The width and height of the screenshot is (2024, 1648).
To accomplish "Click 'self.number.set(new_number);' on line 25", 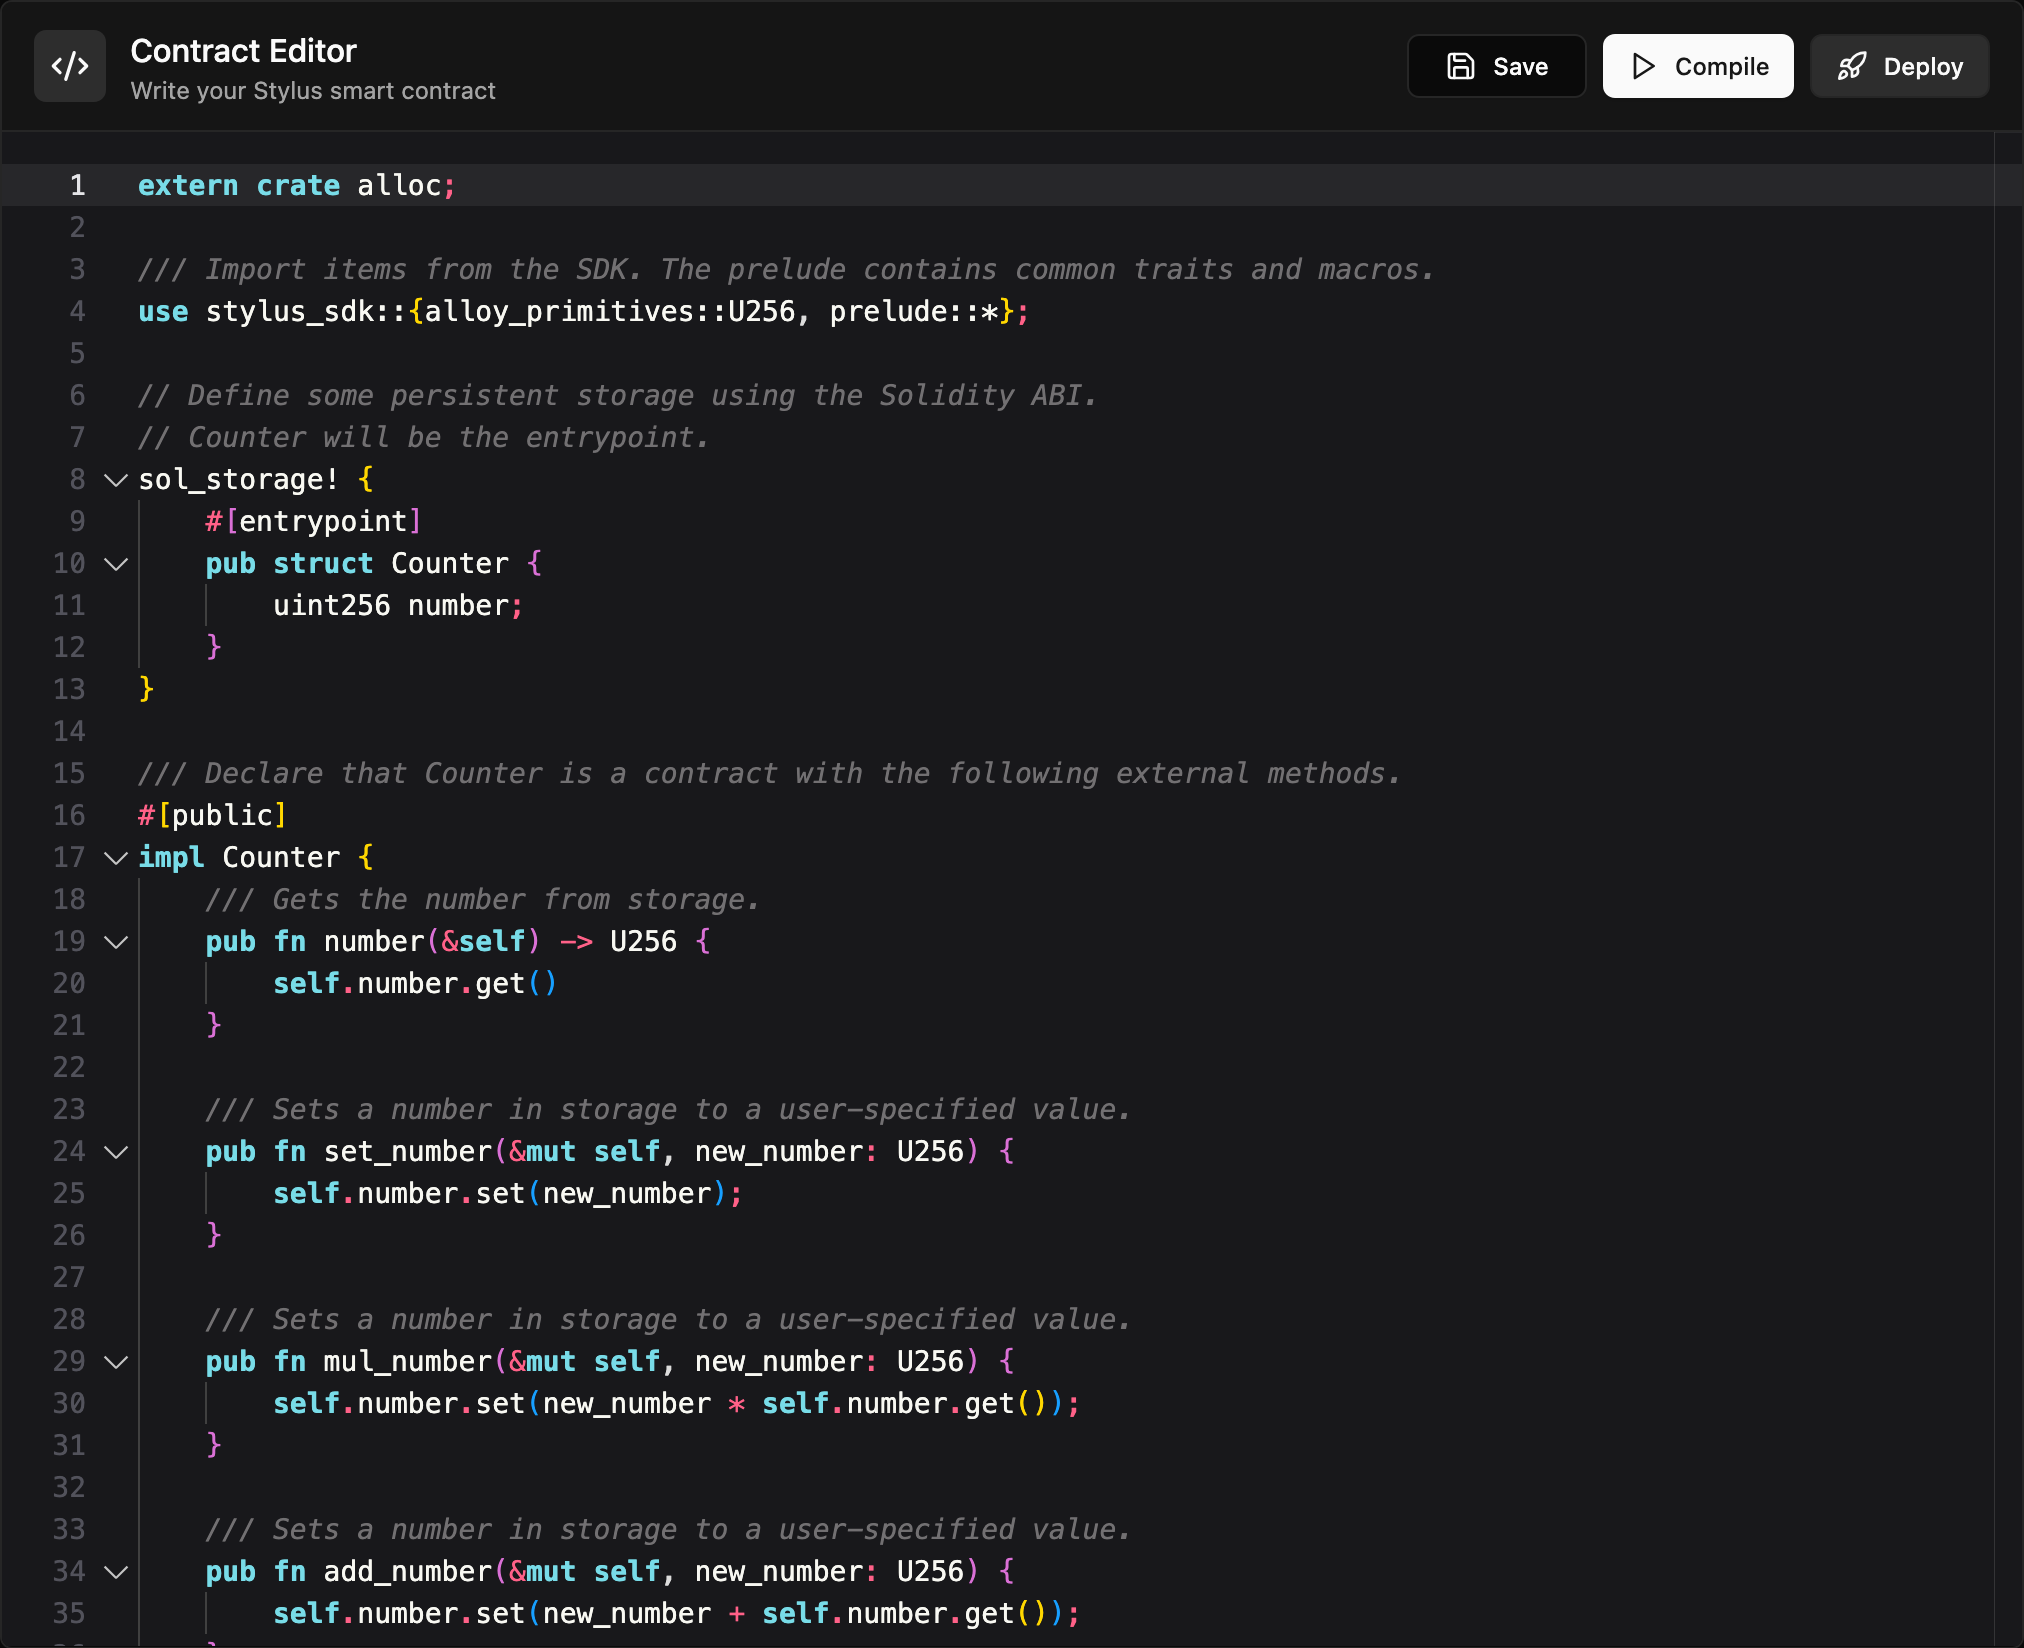I will (507, 1194).
